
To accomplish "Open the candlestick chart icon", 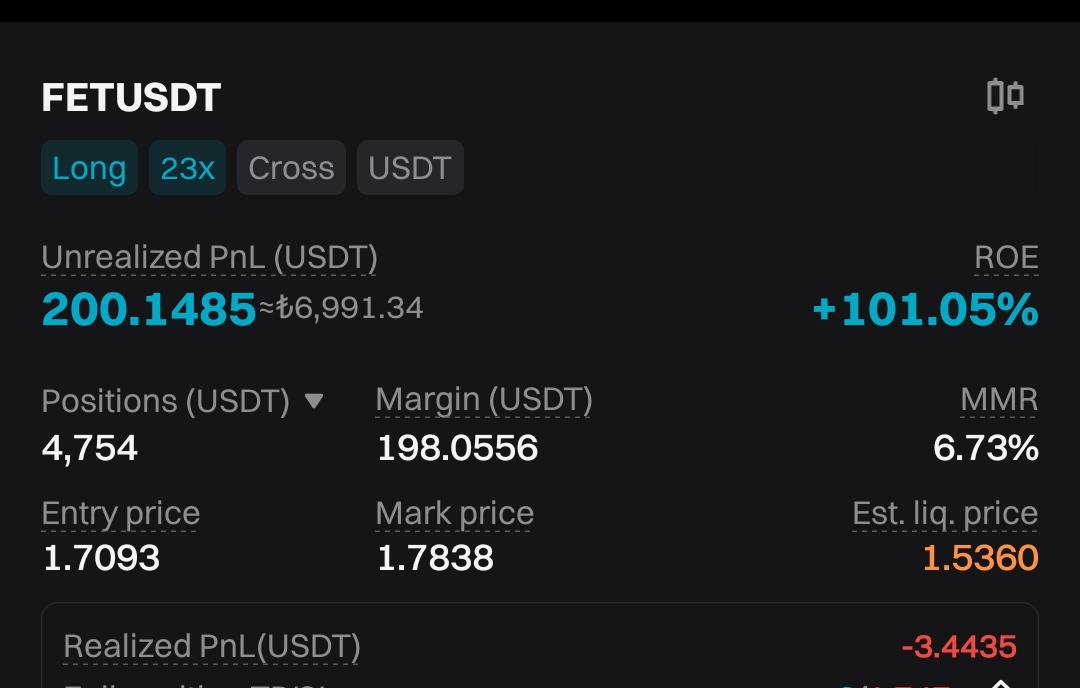I will pyautogui.click(x=1005, y=96).
